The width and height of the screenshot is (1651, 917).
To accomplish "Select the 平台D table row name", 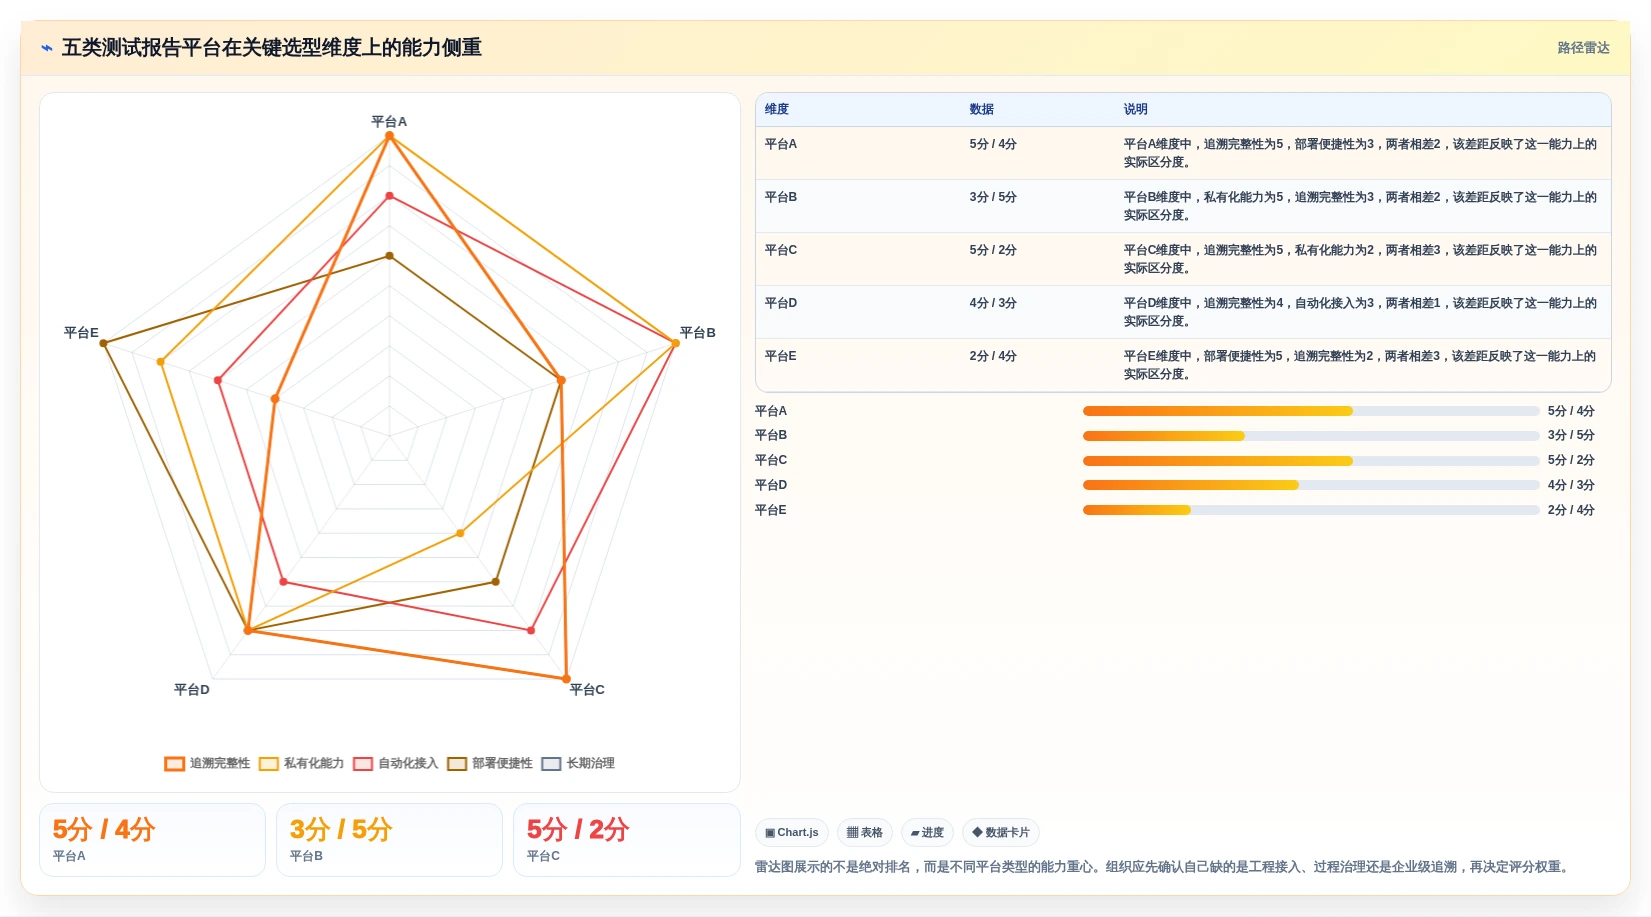I will [781, 303].
